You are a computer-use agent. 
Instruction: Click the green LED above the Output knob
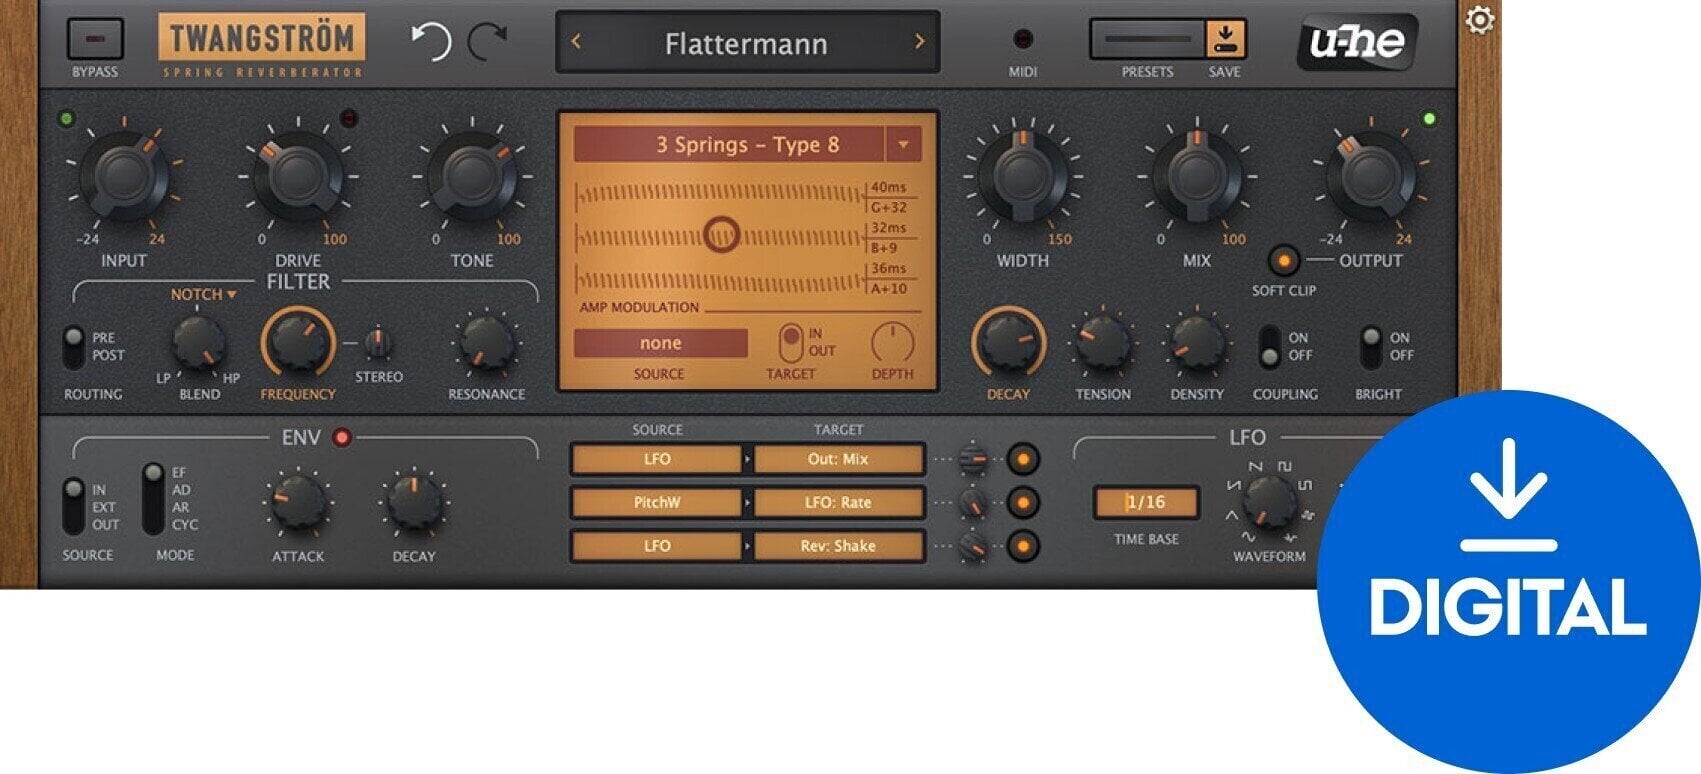point(1429,119)
